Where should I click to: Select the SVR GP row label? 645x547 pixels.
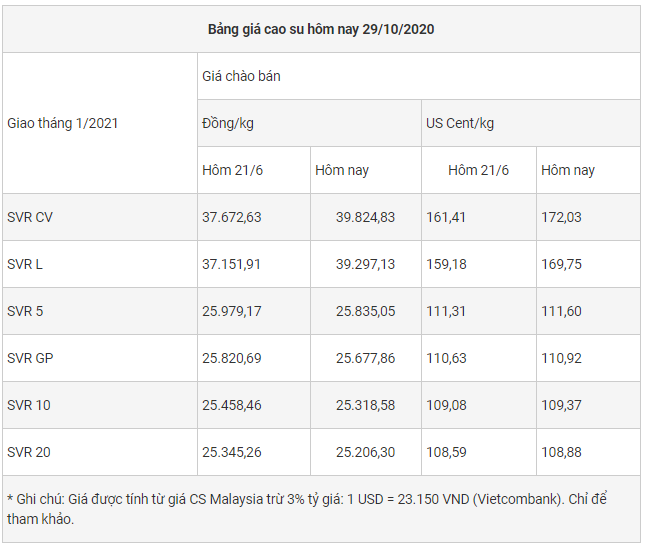(x=30, y=358)
